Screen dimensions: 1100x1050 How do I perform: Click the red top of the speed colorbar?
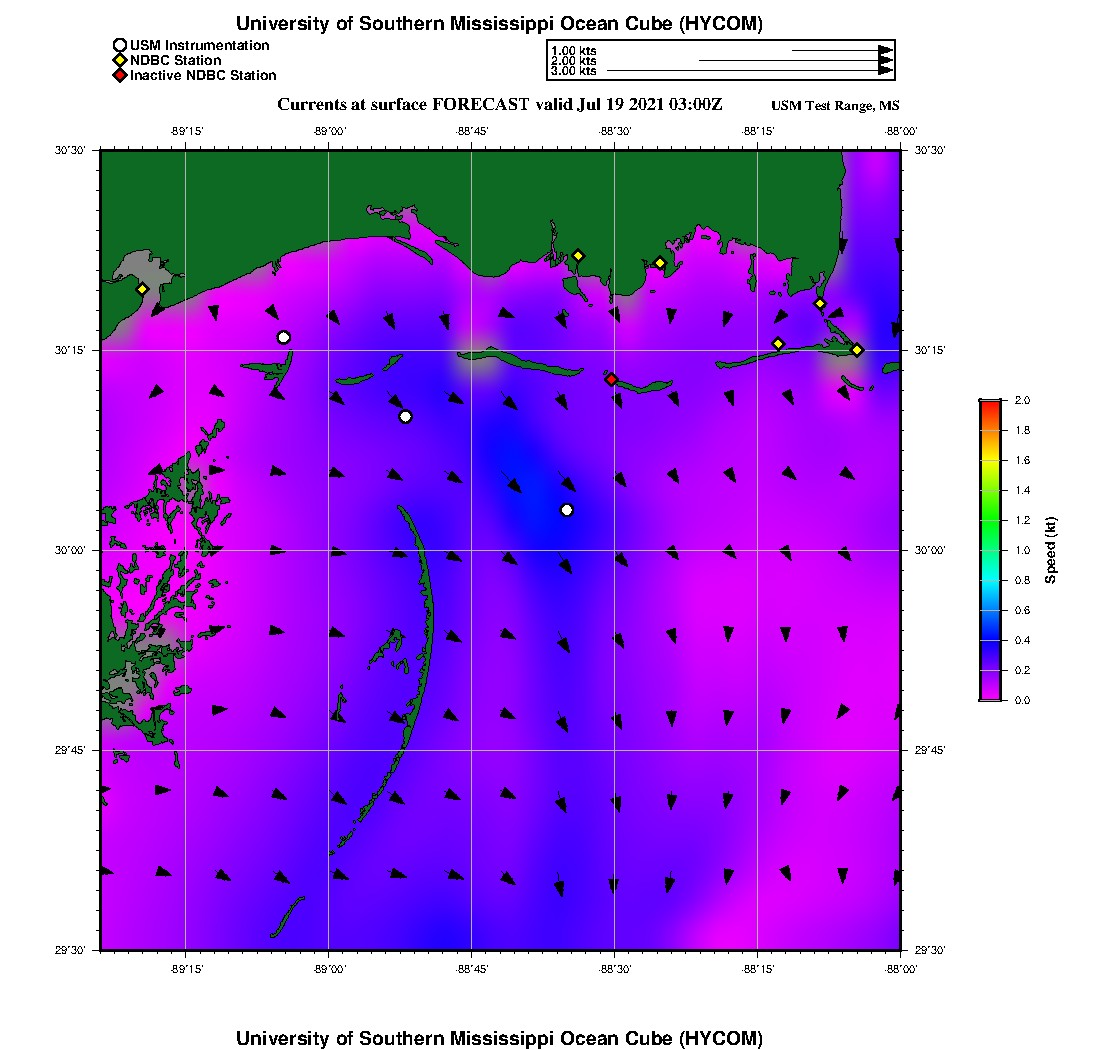(x=990, y=403)
